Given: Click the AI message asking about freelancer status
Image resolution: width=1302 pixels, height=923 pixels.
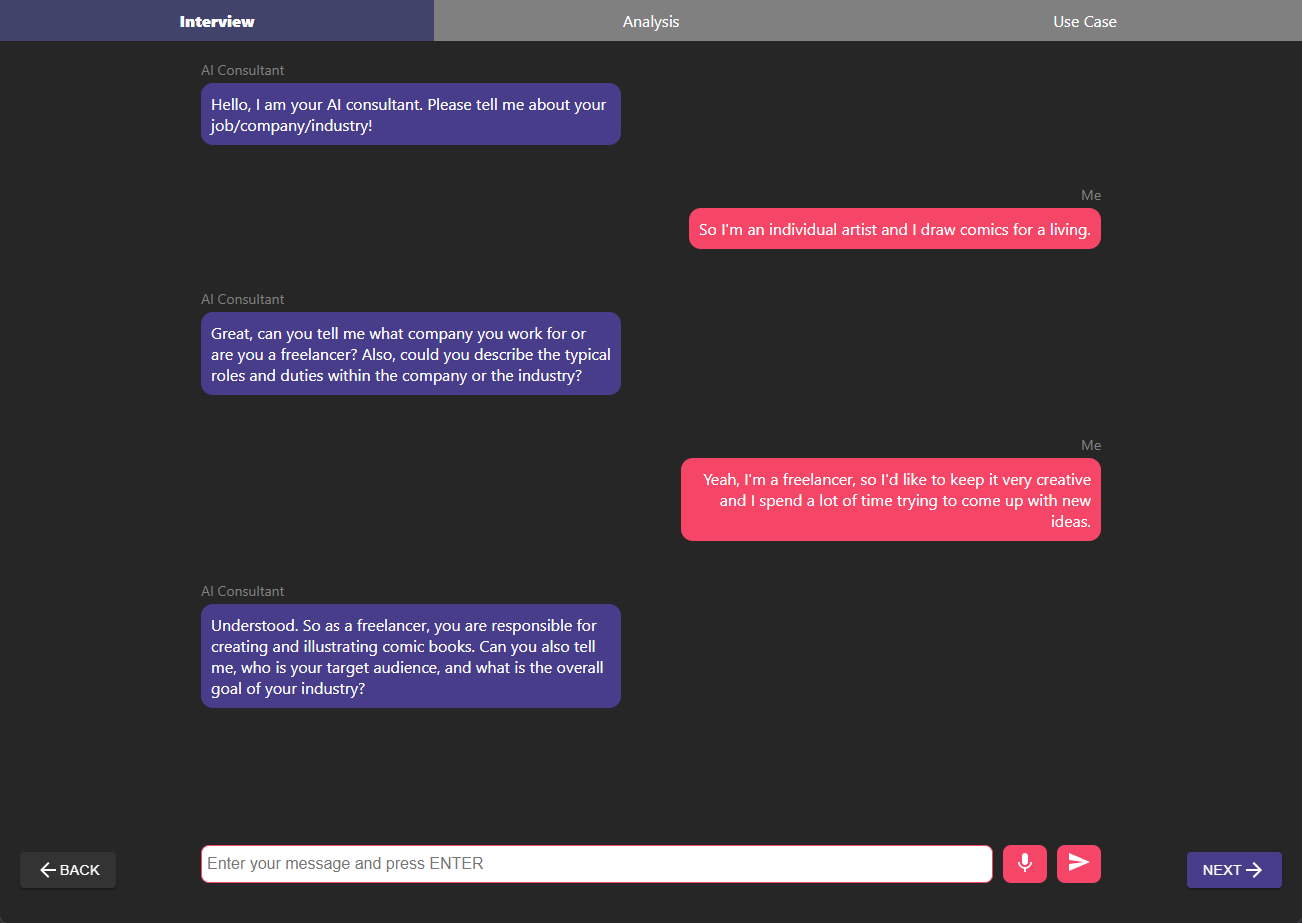Looking at the screenshot, I should [x=411, y=353].
